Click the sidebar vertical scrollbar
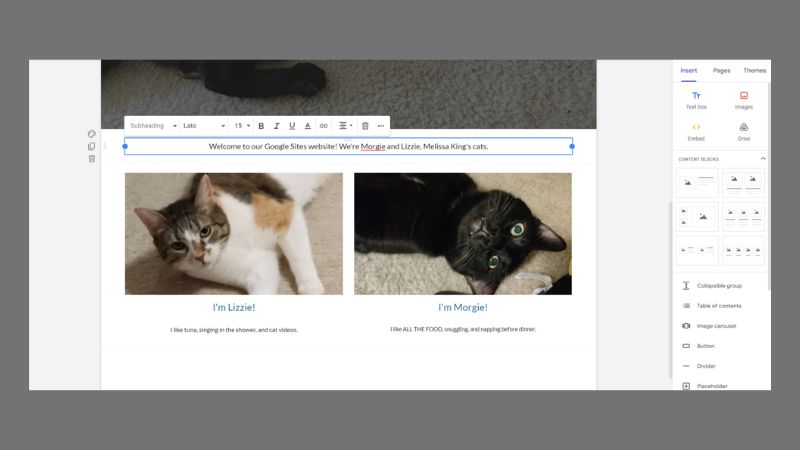 click(x=768, y=186)
